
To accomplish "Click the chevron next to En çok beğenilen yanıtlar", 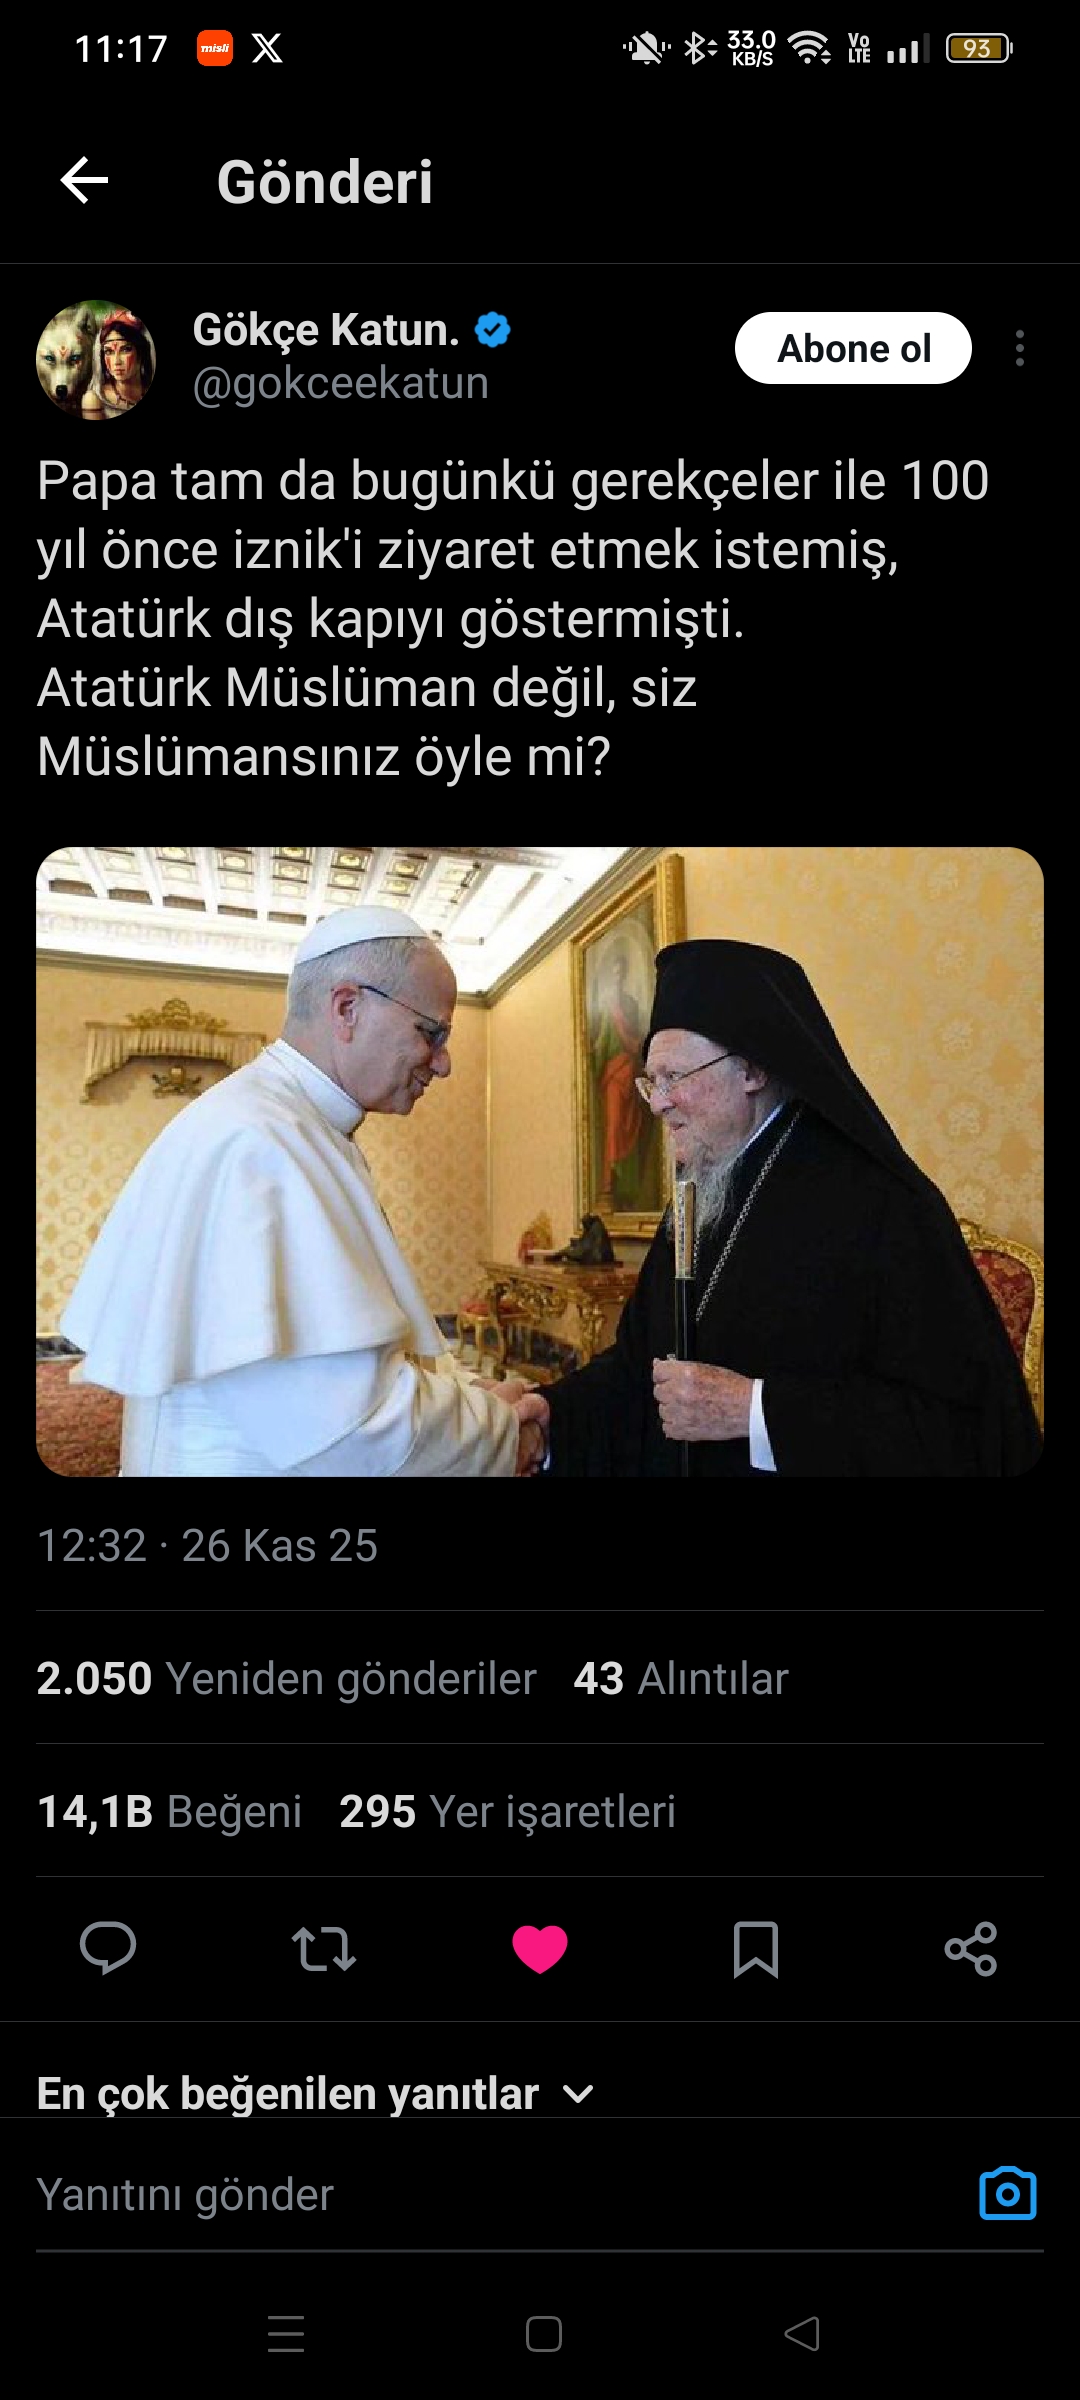I will pos(579,2093).
